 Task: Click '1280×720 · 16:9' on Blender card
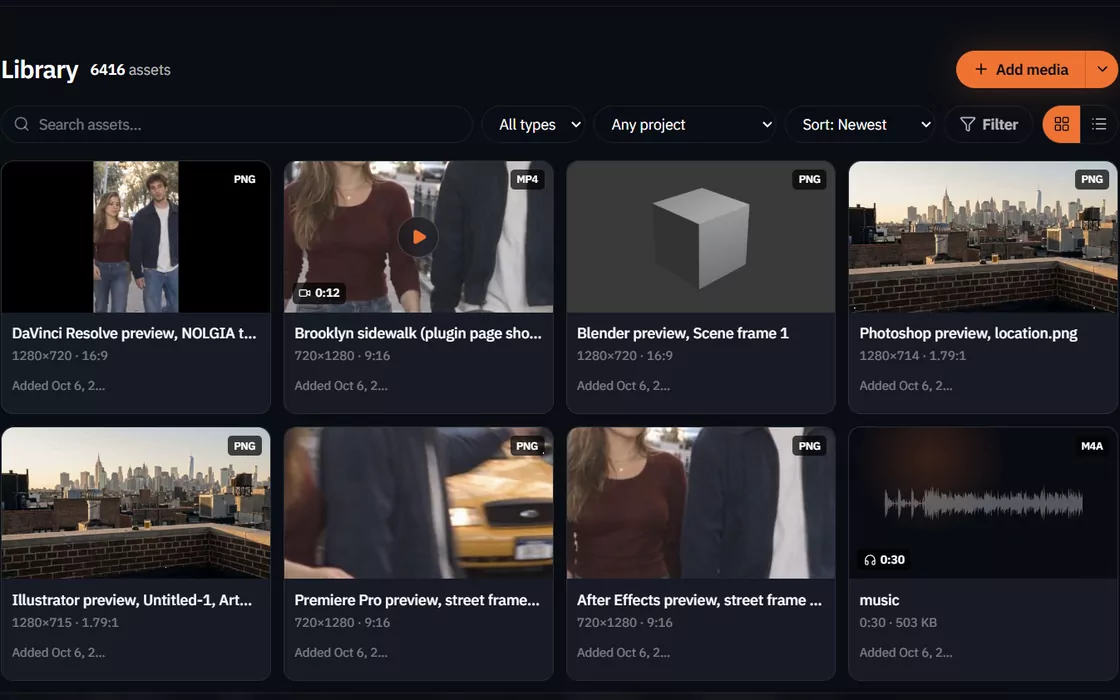click(x=625, y=356)
